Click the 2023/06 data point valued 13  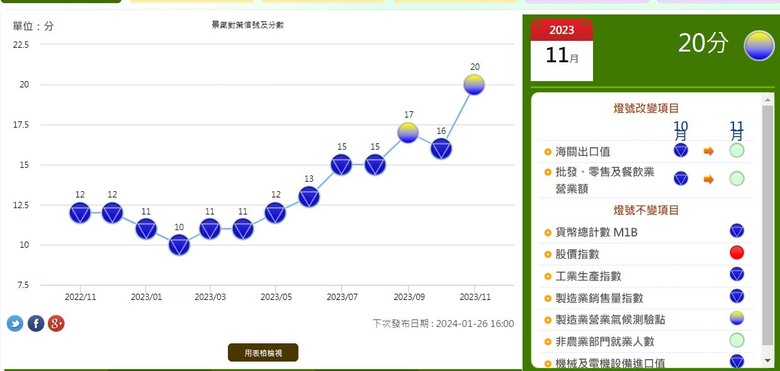(x=309, y=197)
